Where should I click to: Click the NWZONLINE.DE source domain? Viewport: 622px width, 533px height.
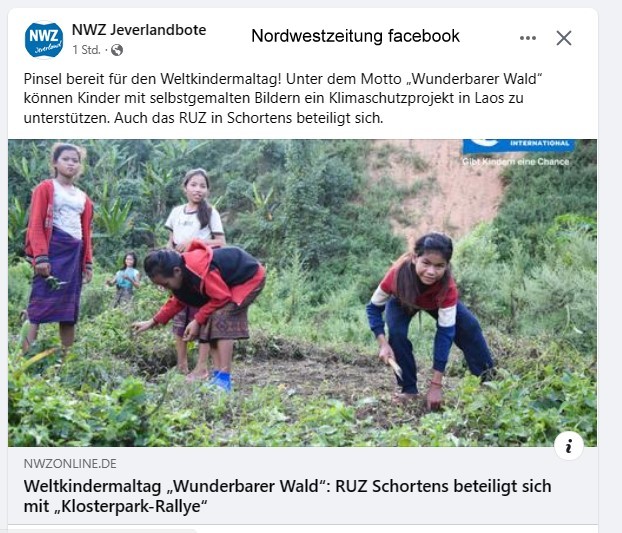tap(70, 464)
